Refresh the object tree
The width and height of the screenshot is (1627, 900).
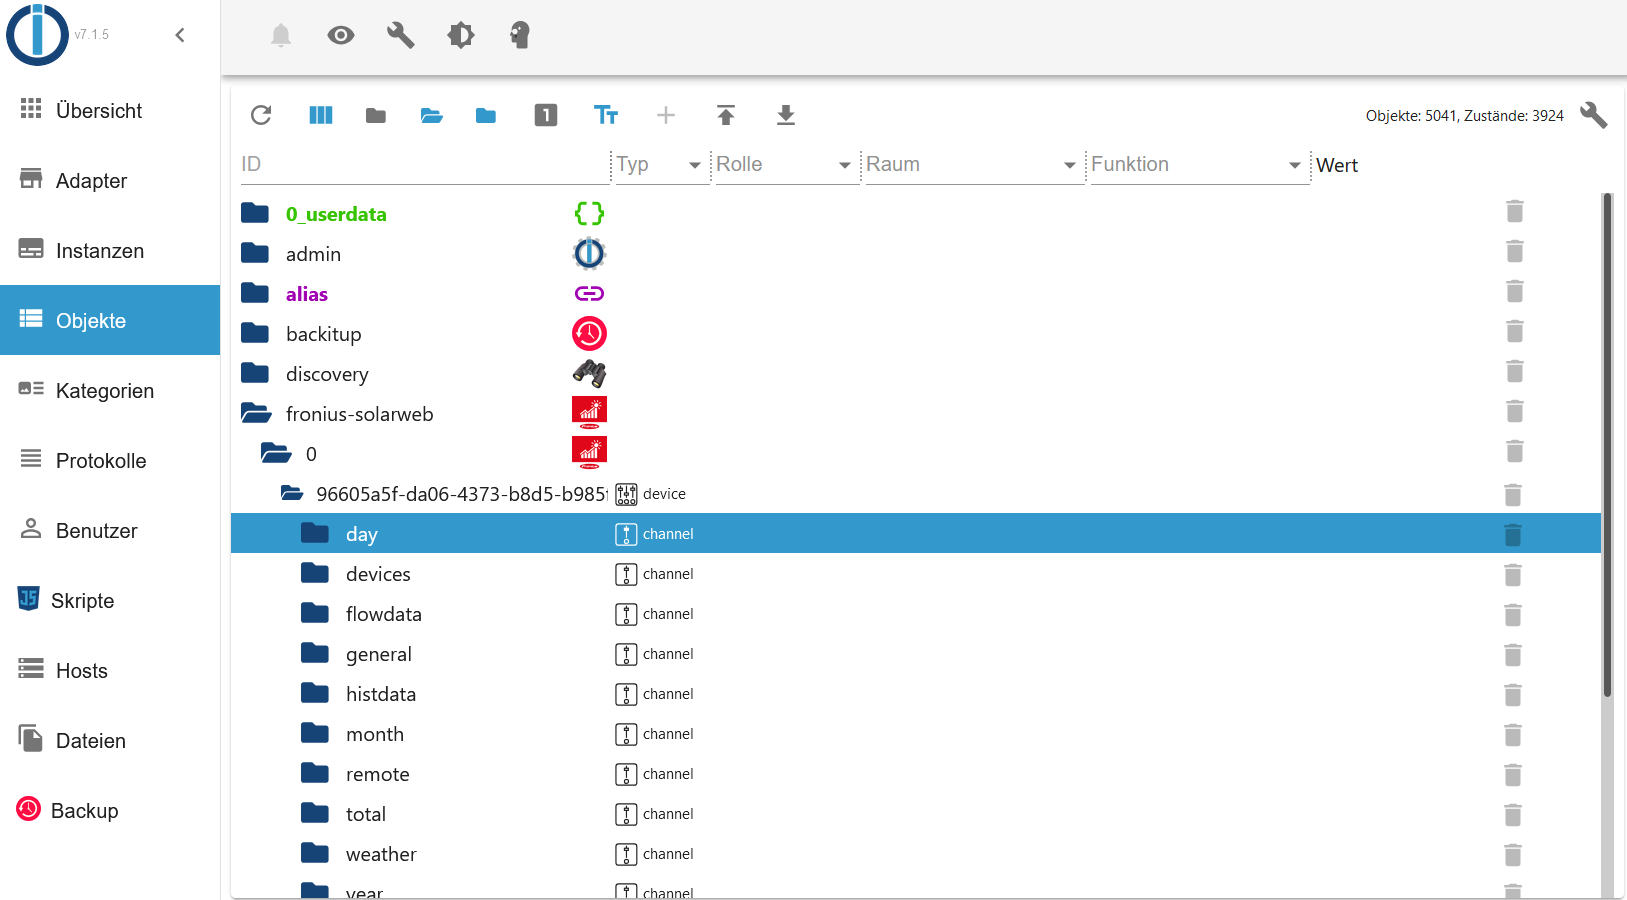point(261,115)
